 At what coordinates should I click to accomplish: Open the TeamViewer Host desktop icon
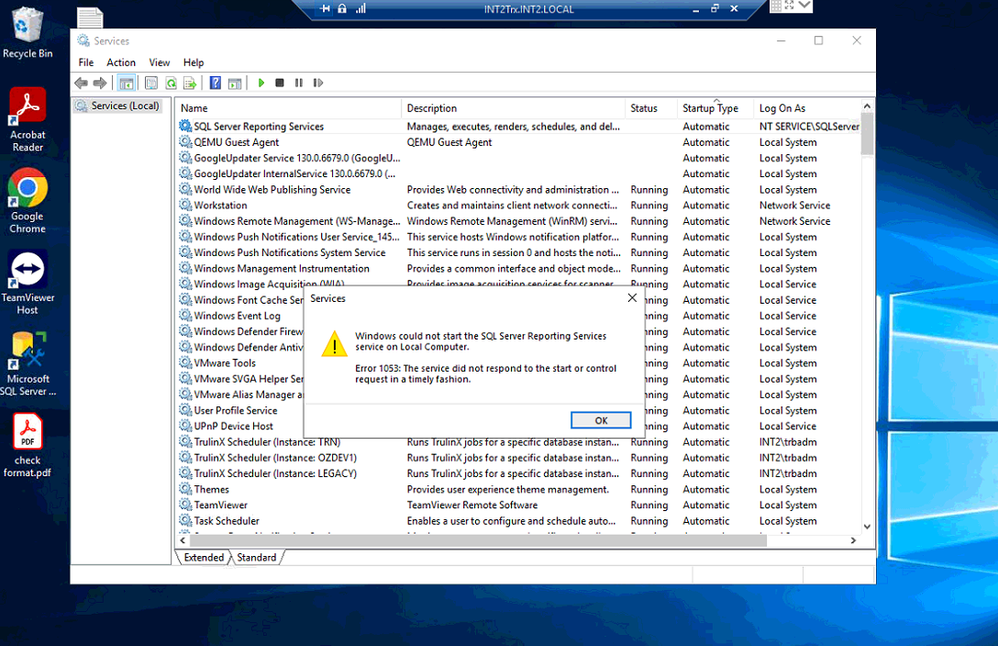27,282
